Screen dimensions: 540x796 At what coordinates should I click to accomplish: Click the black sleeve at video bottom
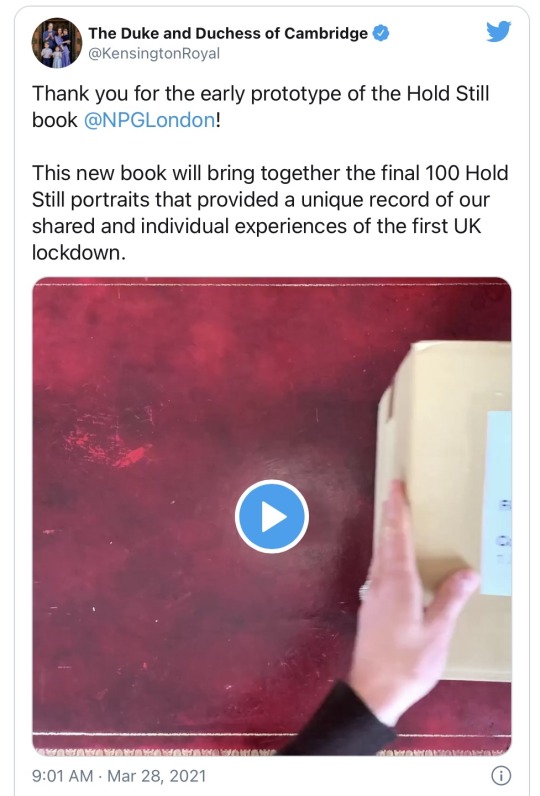point(343,721)
